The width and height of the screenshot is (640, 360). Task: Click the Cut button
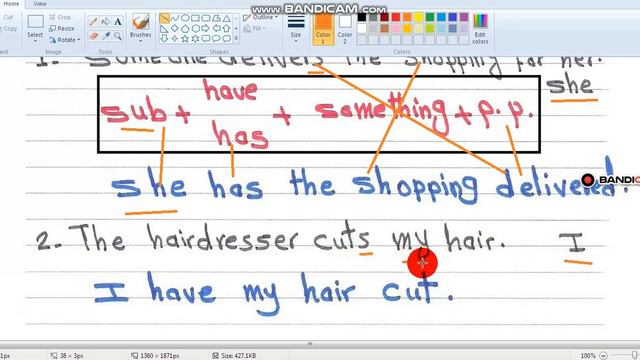(8, 17)
